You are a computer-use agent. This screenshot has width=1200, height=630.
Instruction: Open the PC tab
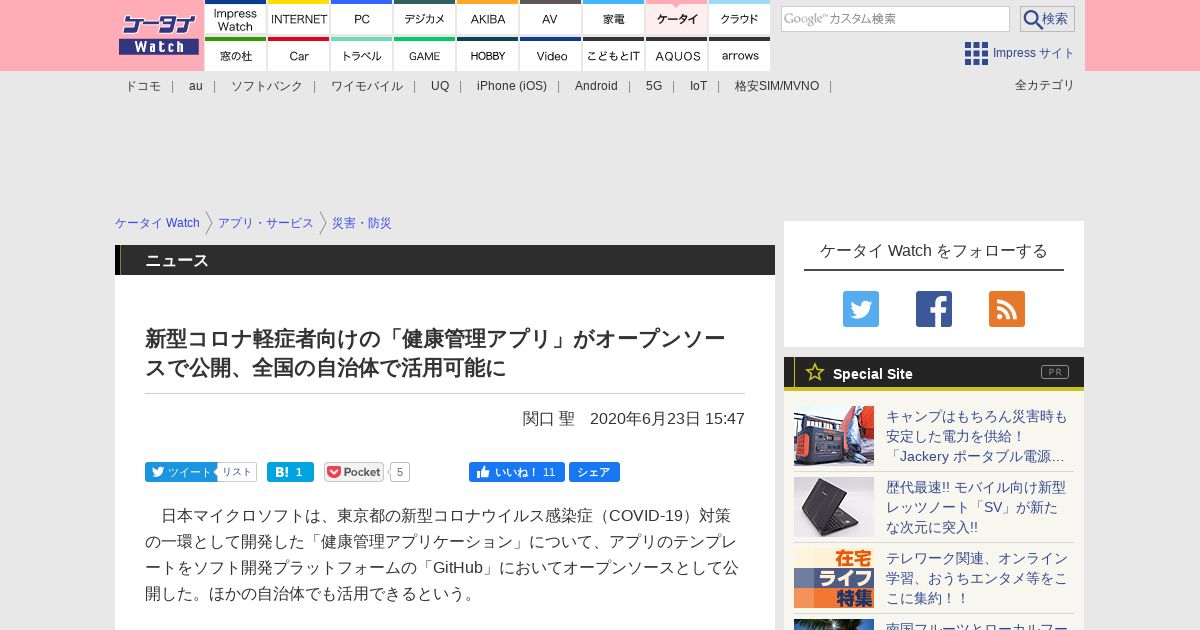361,18
